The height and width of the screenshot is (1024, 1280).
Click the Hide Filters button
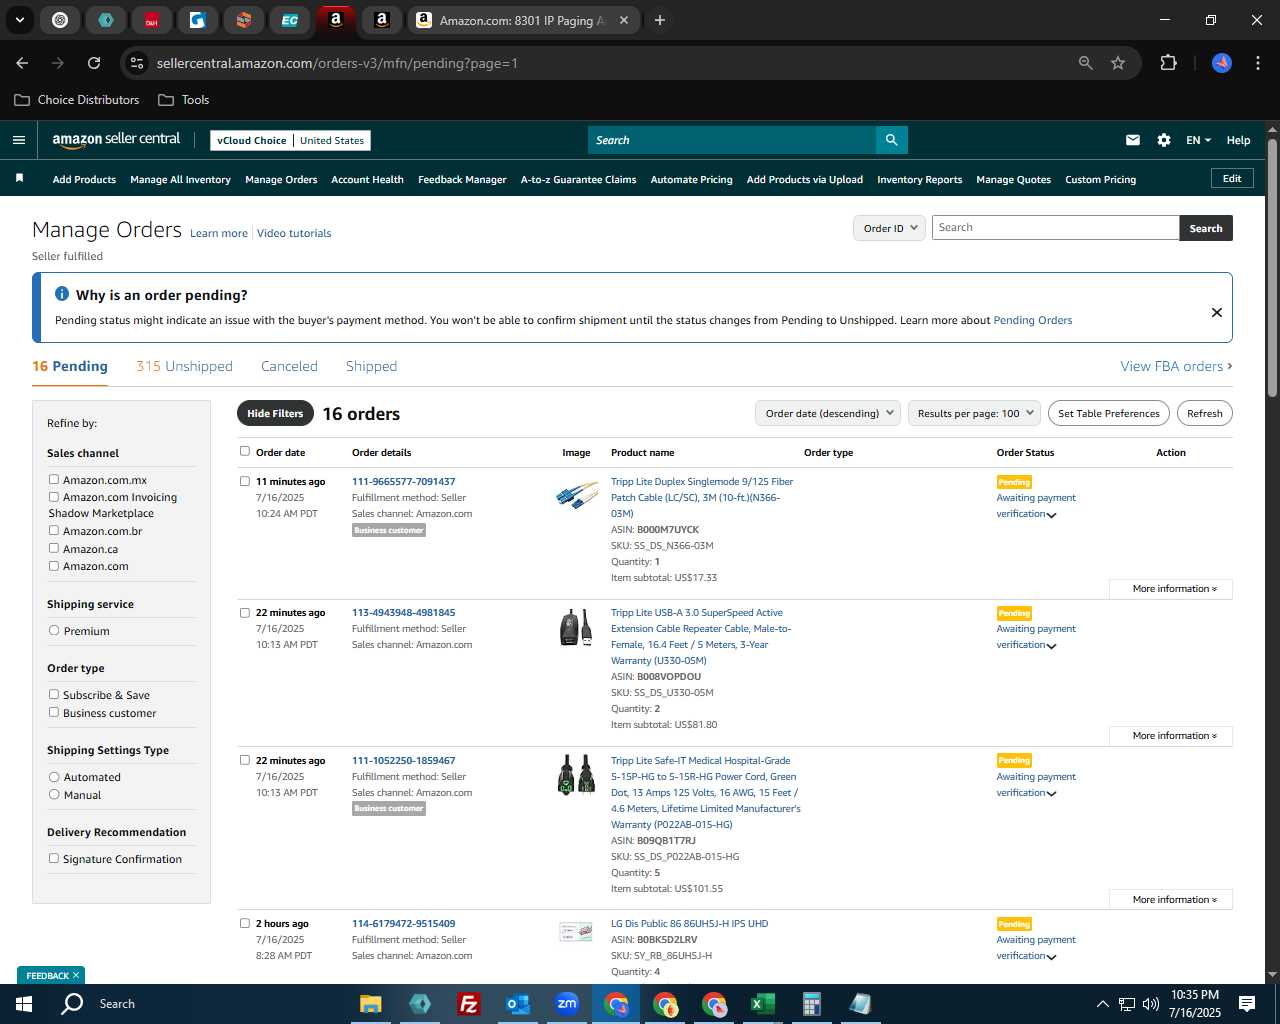tap(275, 413)
